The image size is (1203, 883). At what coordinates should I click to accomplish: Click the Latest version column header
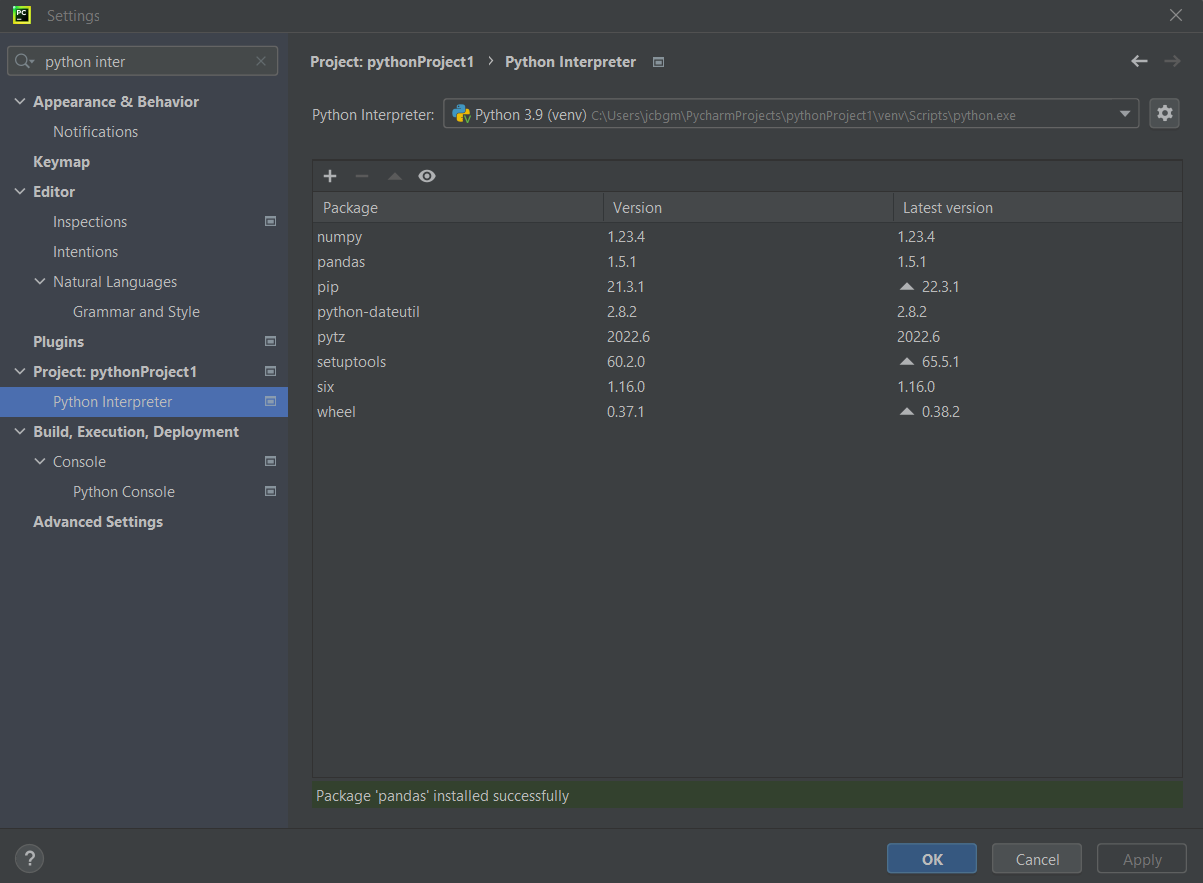point(1038,207)
